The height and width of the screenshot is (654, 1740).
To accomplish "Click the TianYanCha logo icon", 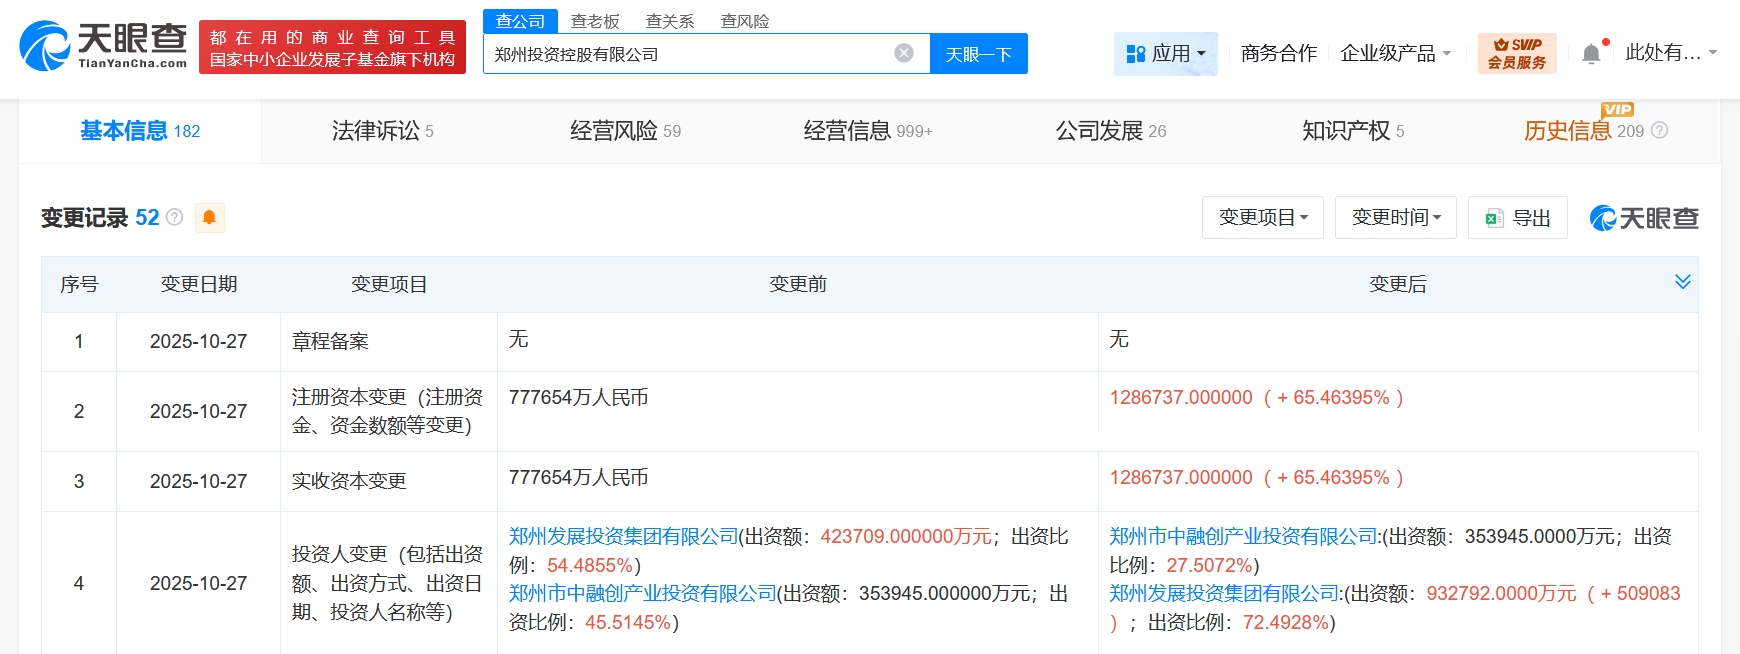I will click(x=45, y=46).
